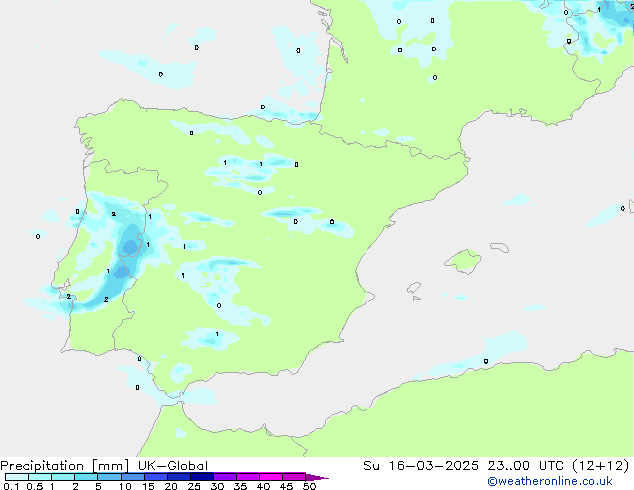
Task: Click the '45' legend scale label
Action: click(x=286, y=486)
